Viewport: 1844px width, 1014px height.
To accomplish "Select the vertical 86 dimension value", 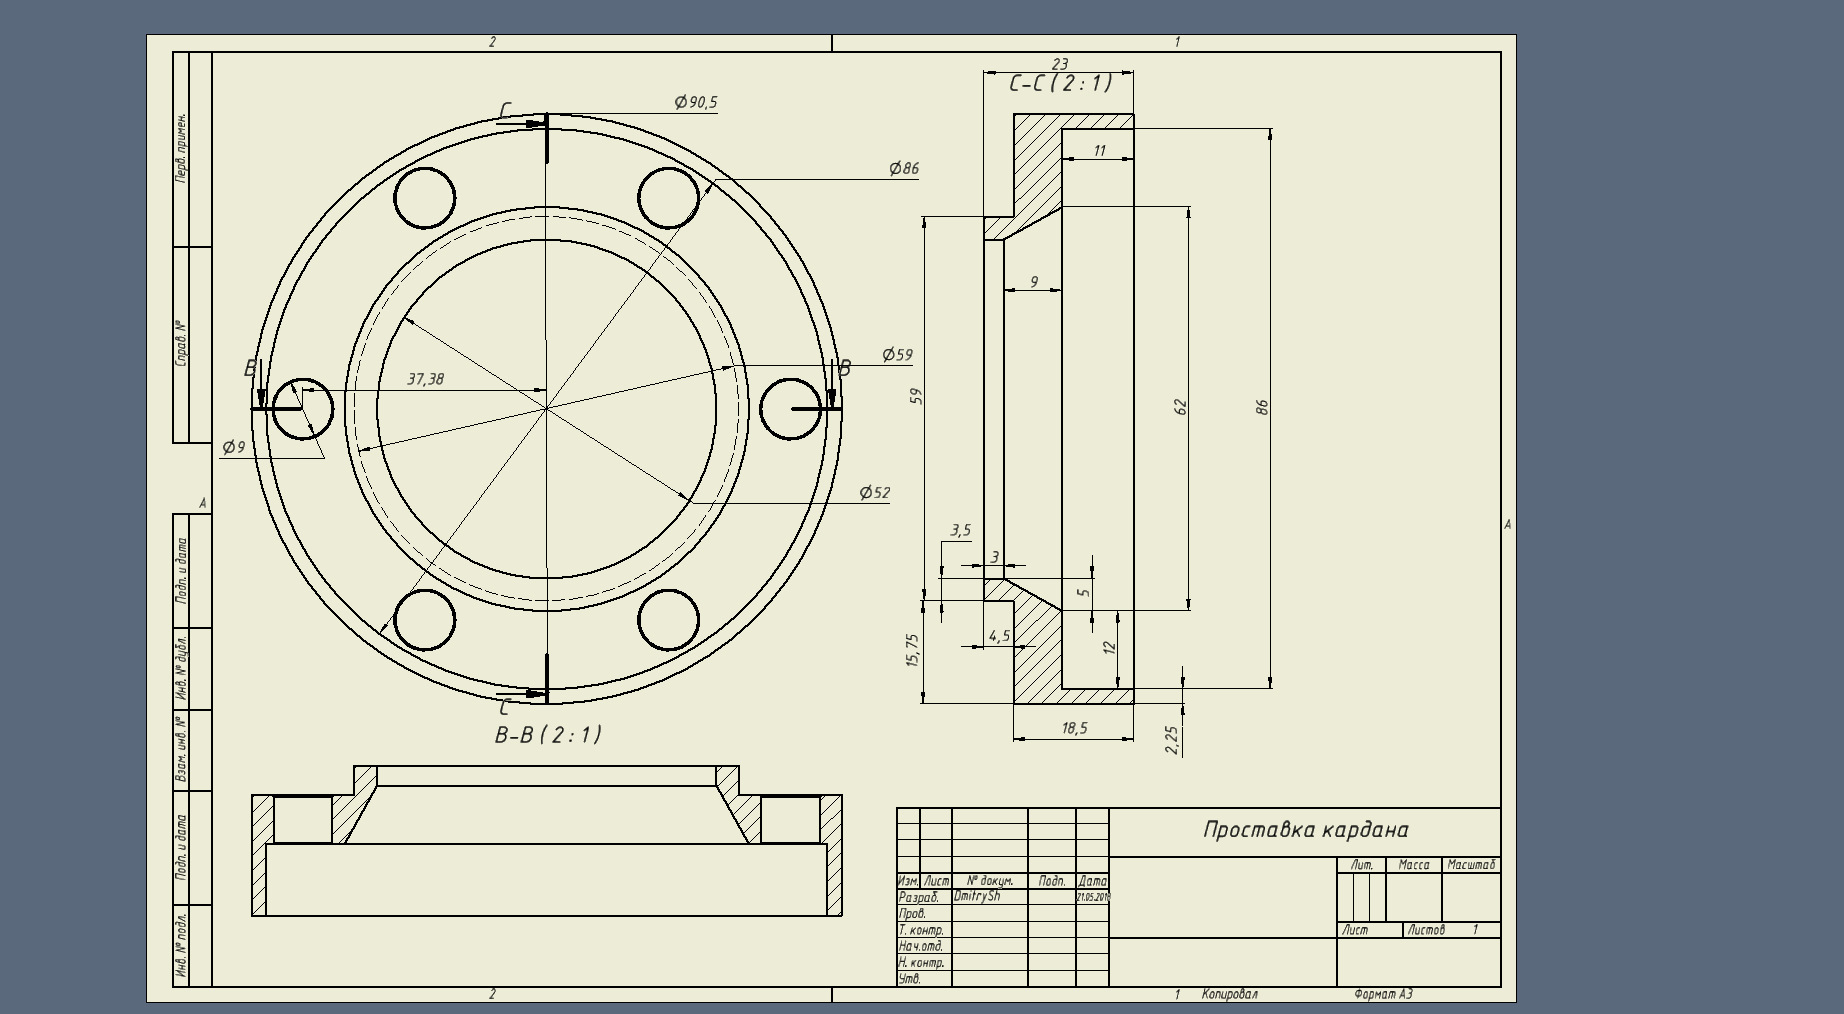I will [1262, 407].
